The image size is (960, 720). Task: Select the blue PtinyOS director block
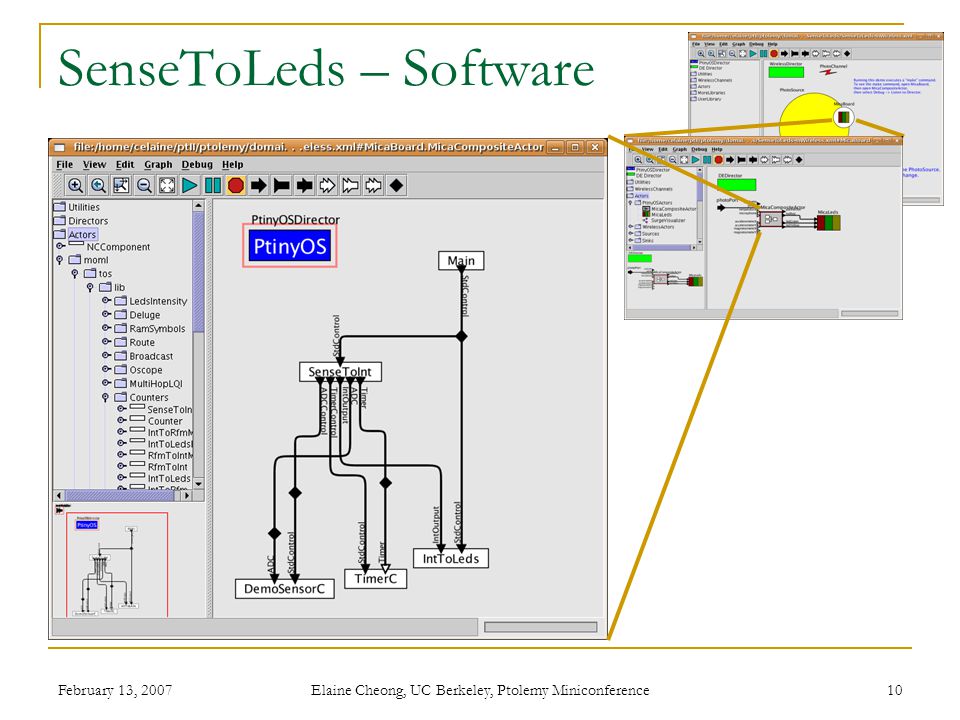[290, 246]
